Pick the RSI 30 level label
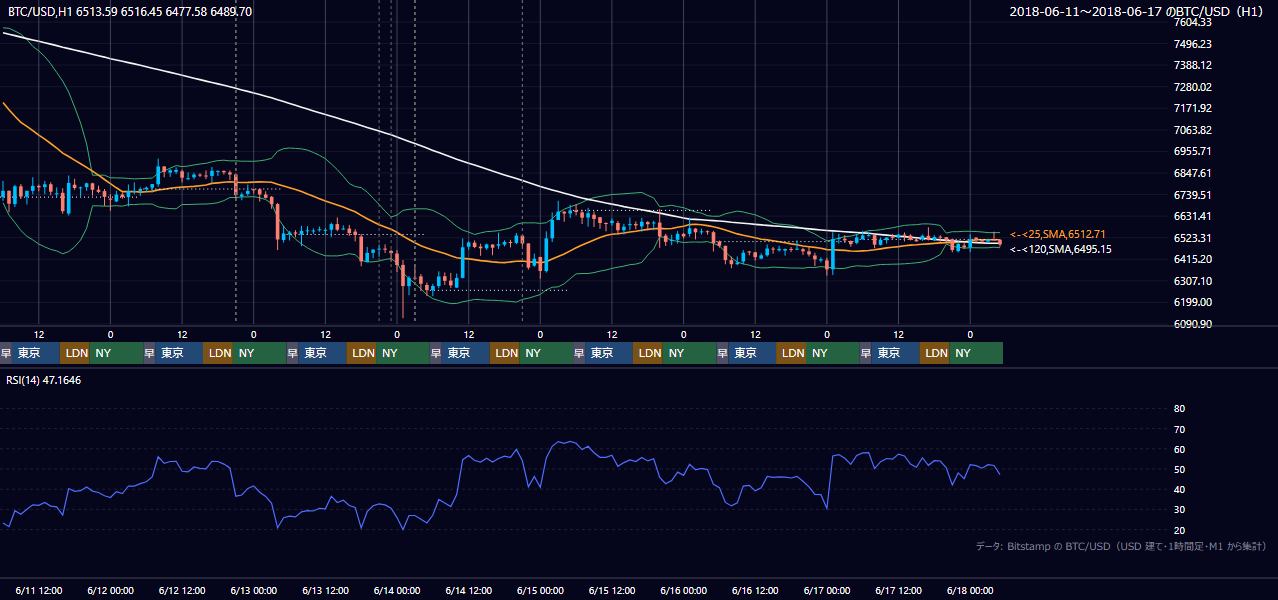Screen dimensions: 1278x600 1179,510
